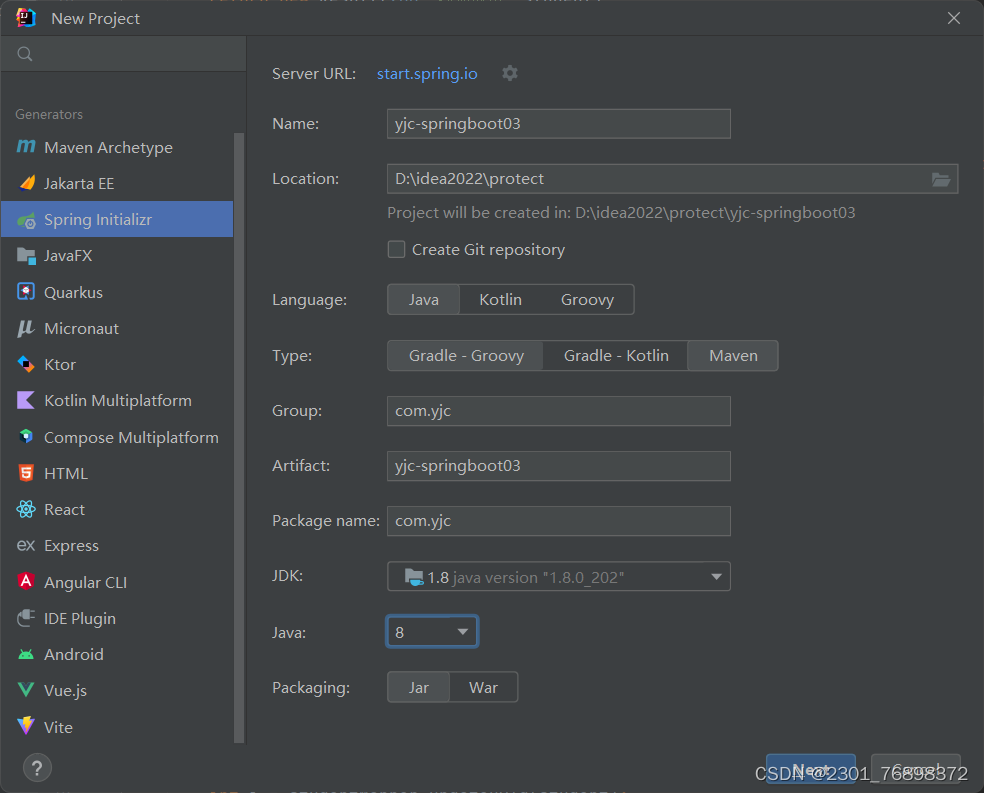The height and width of the screenshot is (793, 984).
Task: Click the HTML5 shield icon
Action: (x=26, y=473)
